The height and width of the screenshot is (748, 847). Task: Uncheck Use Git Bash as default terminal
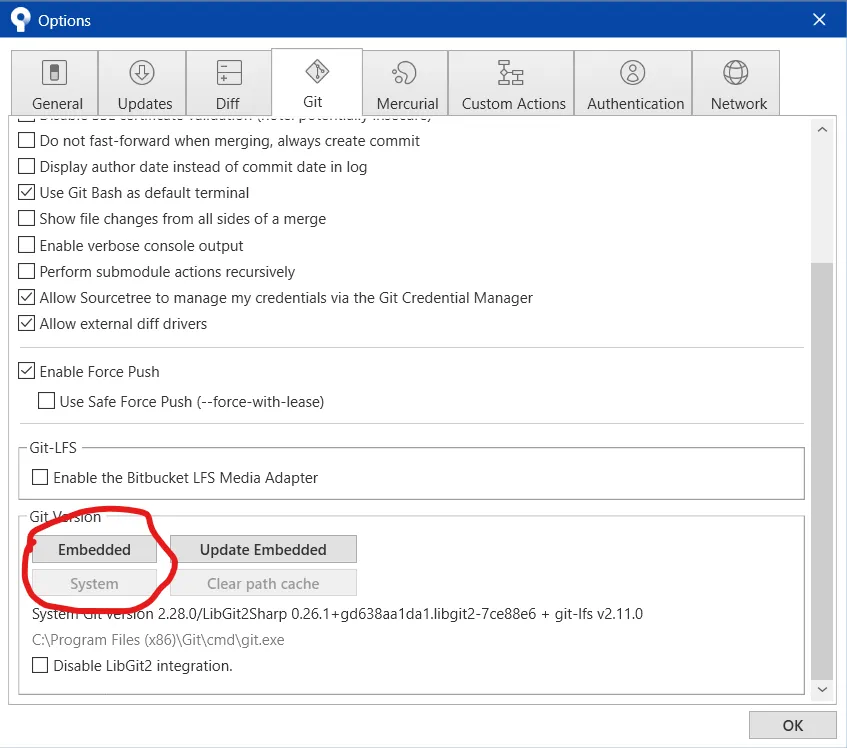tap(26, 192)
